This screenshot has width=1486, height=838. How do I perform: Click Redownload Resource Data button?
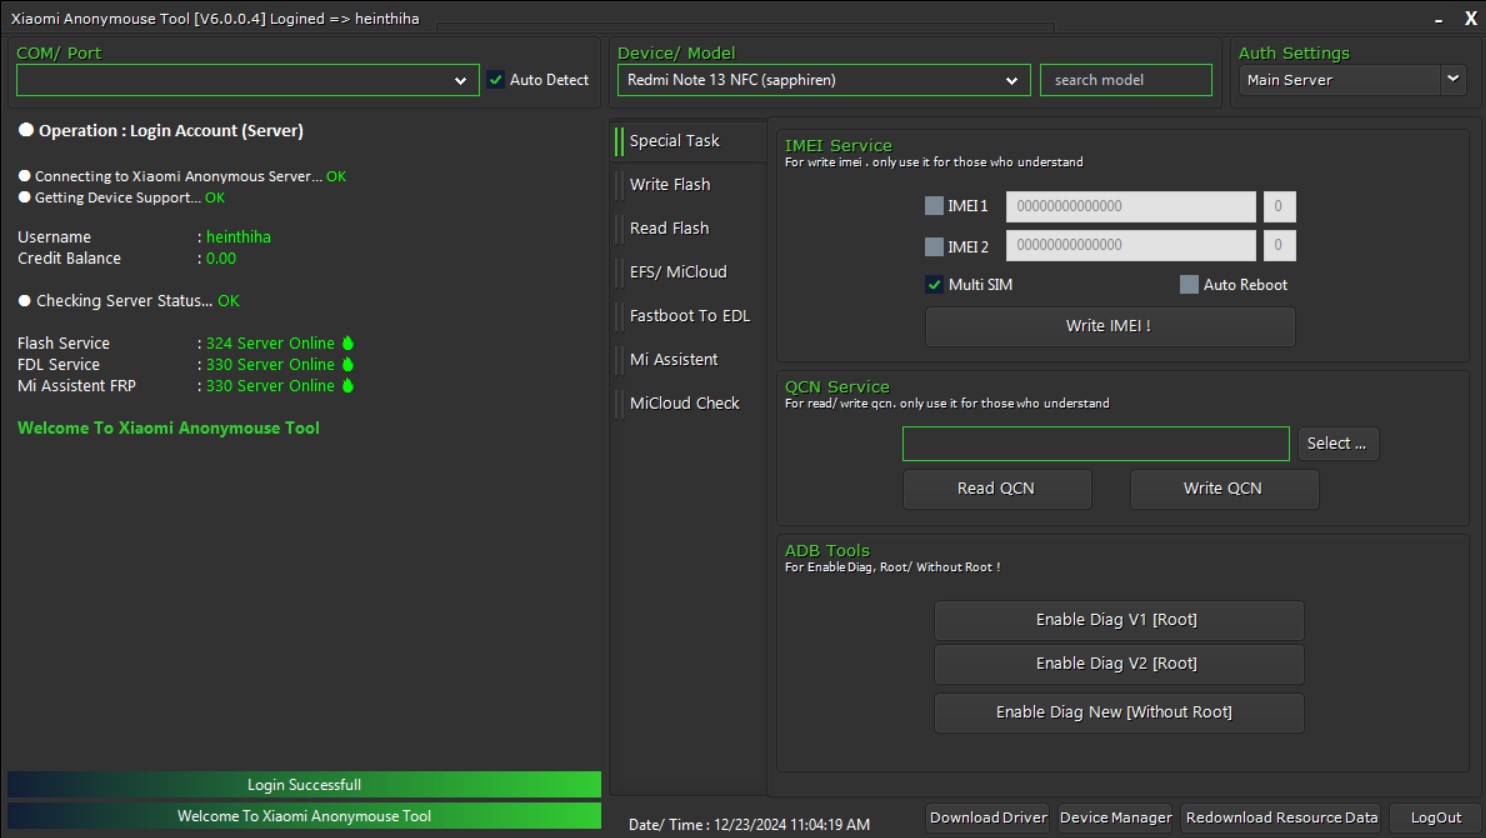point(1281,818)
